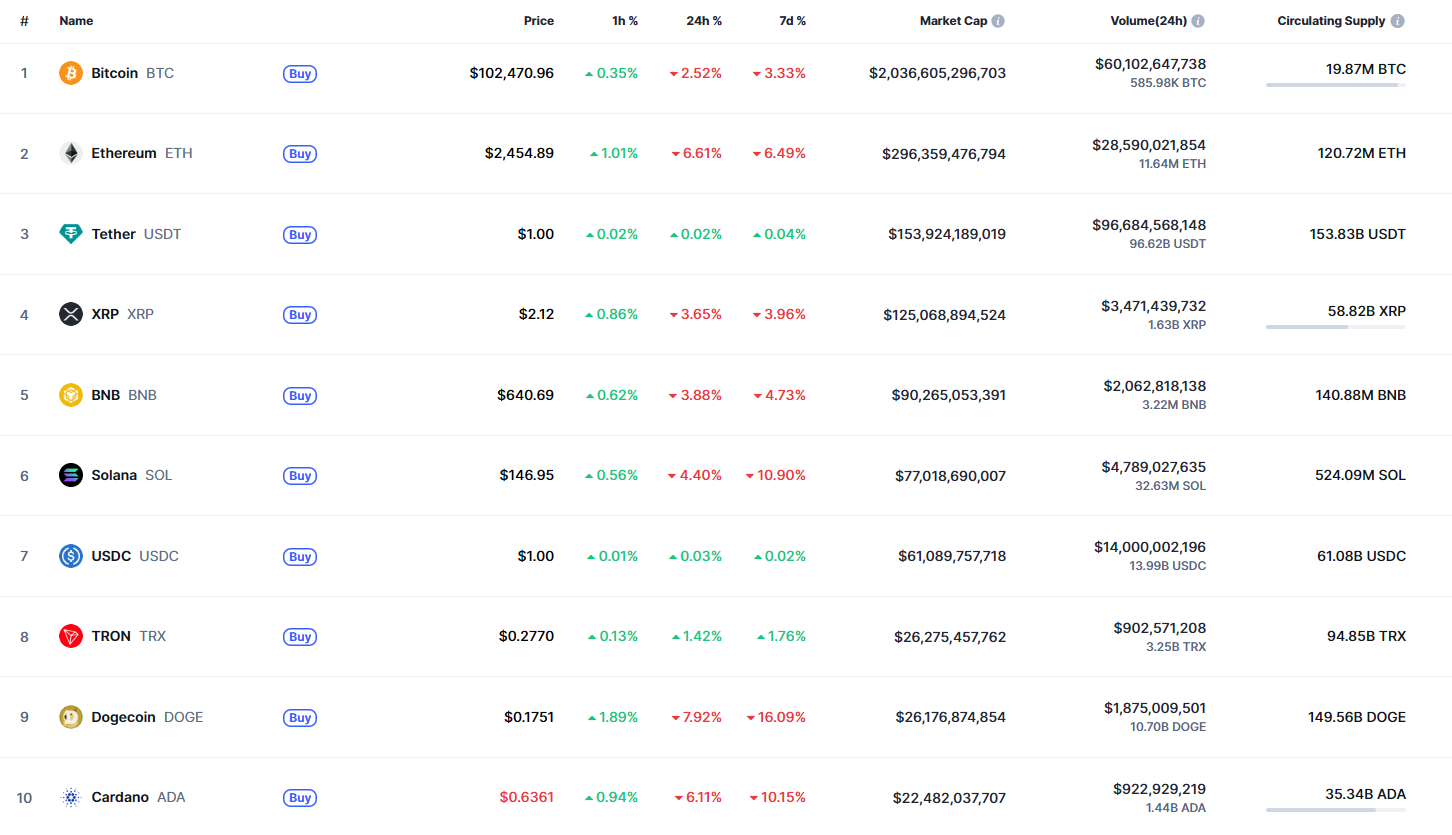Click the Buy button in the XRP row

(300, 315)
